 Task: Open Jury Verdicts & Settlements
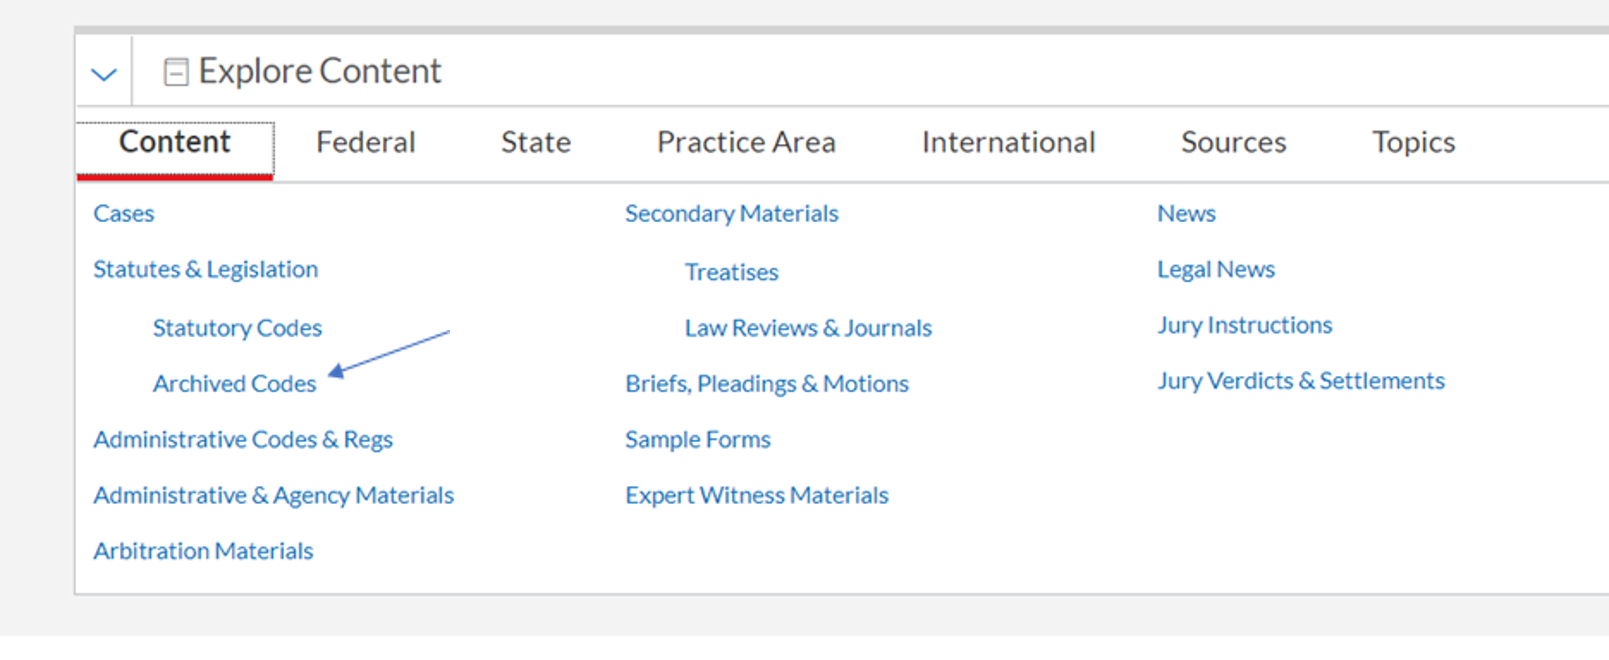pyautogui.click(x=1301, y=380)
